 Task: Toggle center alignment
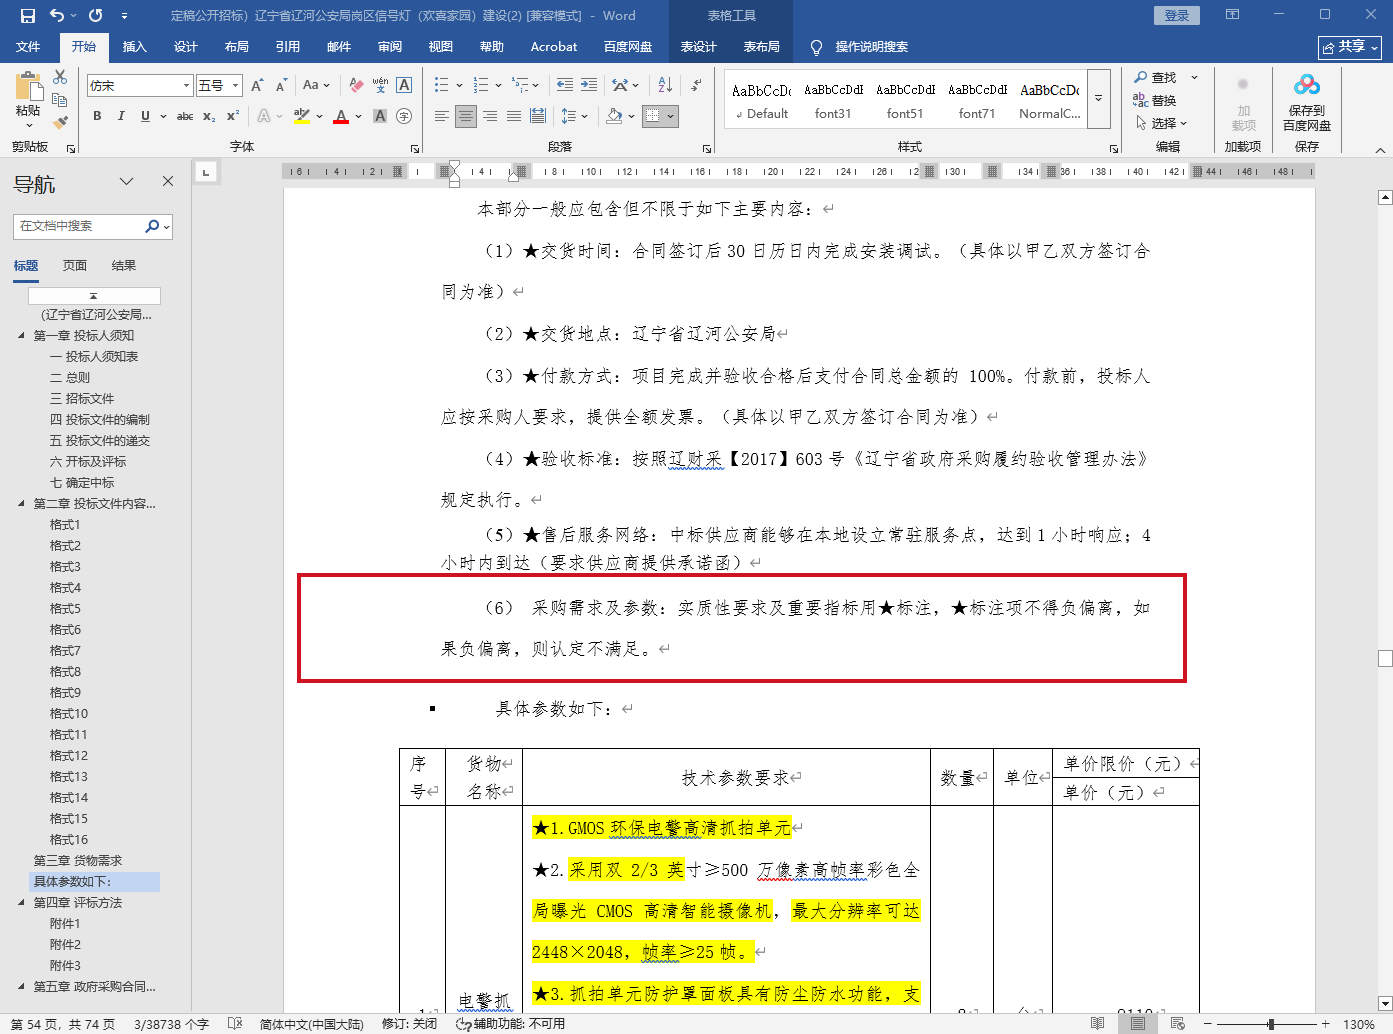point(466,116)
